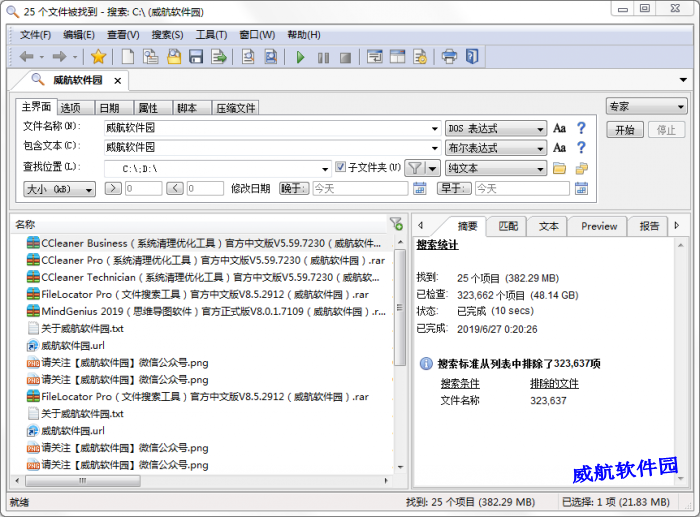Viewport: 700px width, 517px height.
Task: Open the expert interface mode dropdown
Action: pos(646,106)
